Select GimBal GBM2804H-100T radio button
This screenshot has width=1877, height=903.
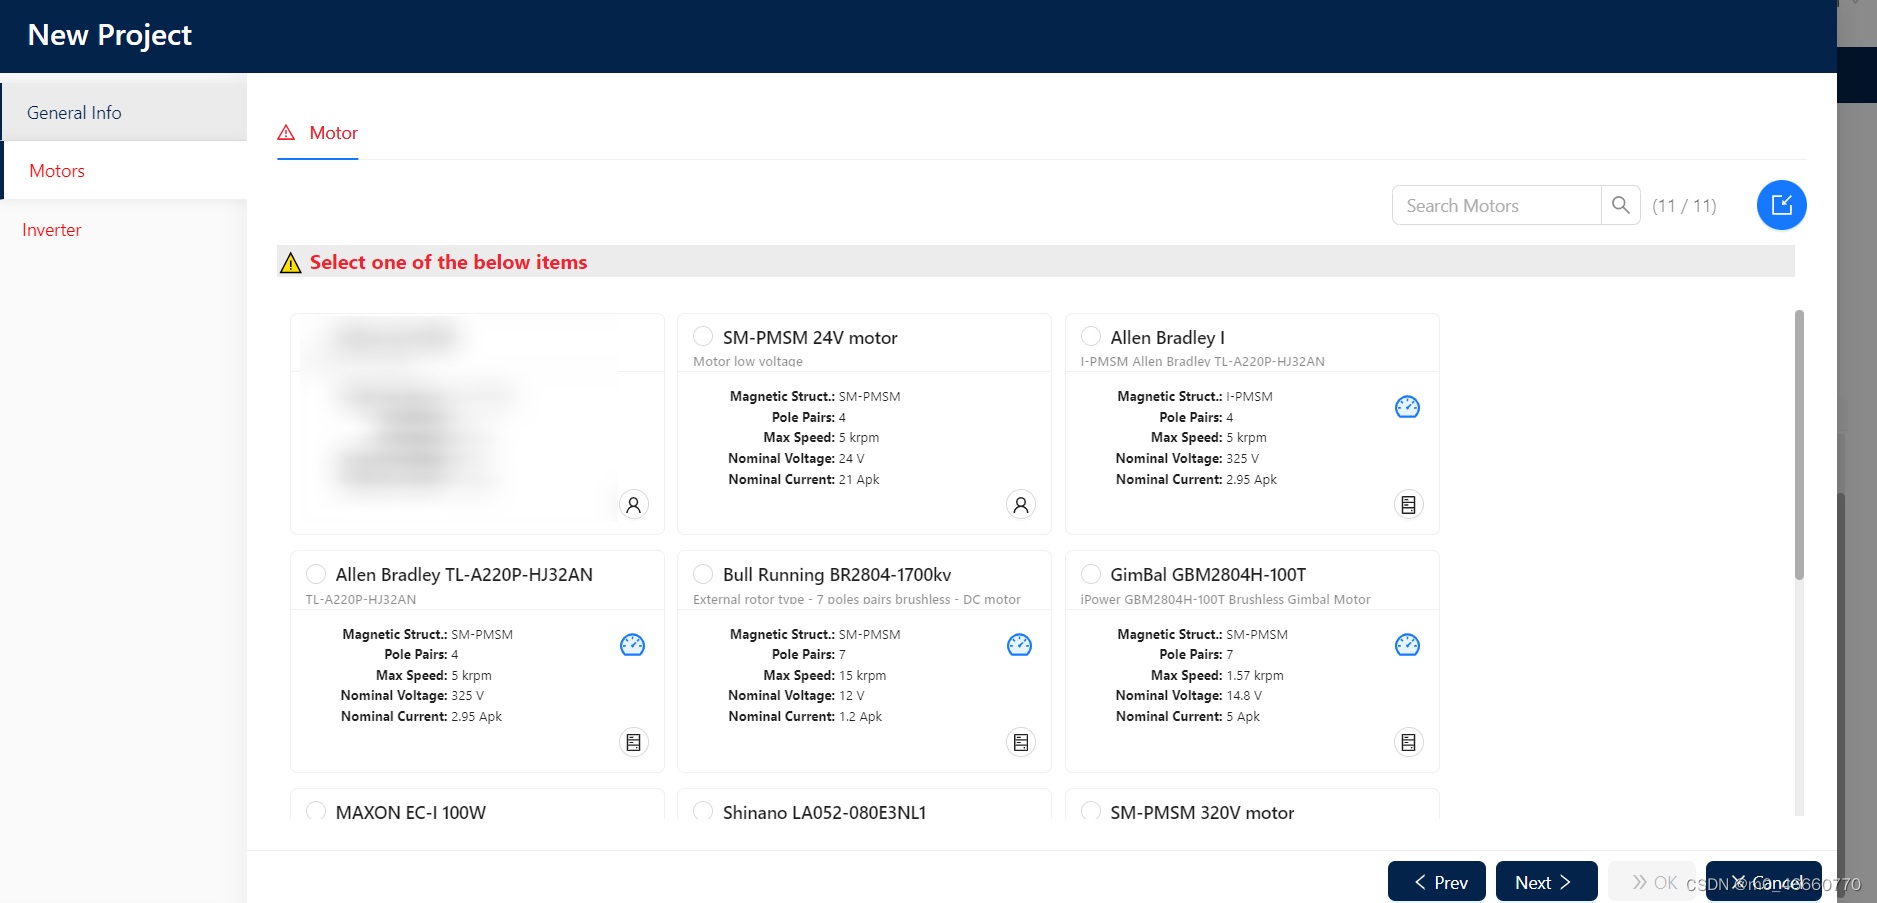(x=1091, y=574)
